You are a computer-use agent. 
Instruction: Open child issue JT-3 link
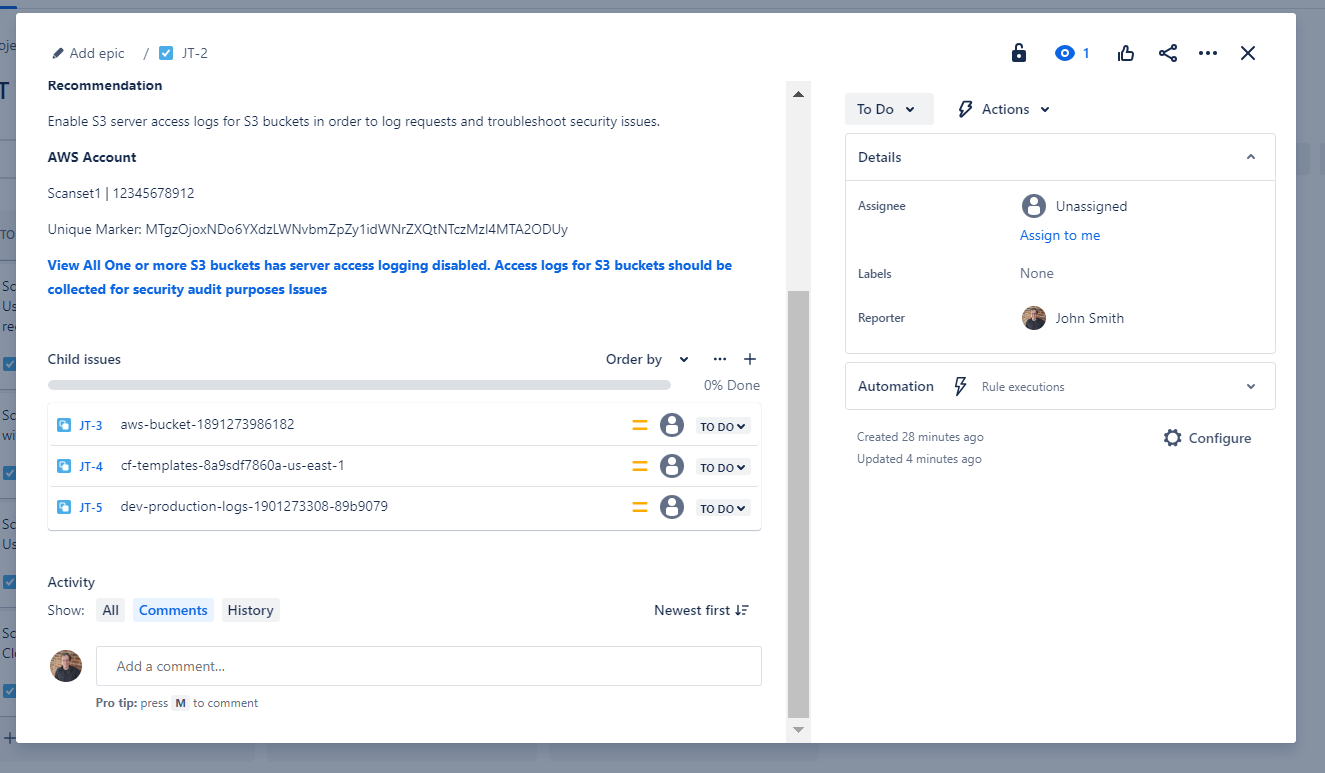click(x=90, y=425)
